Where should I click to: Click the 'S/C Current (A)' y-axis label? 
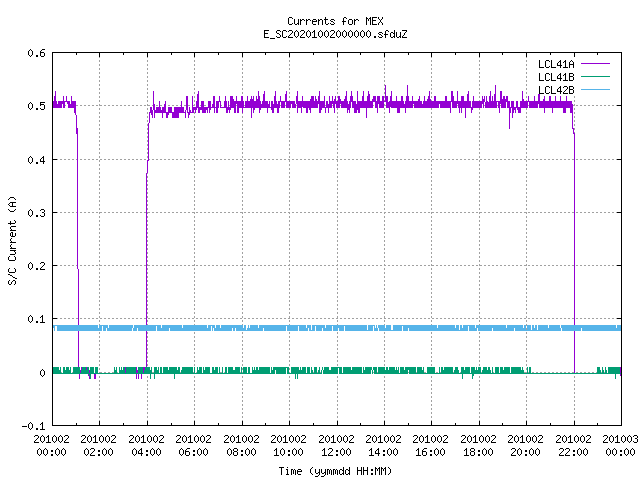coord(13,240)
